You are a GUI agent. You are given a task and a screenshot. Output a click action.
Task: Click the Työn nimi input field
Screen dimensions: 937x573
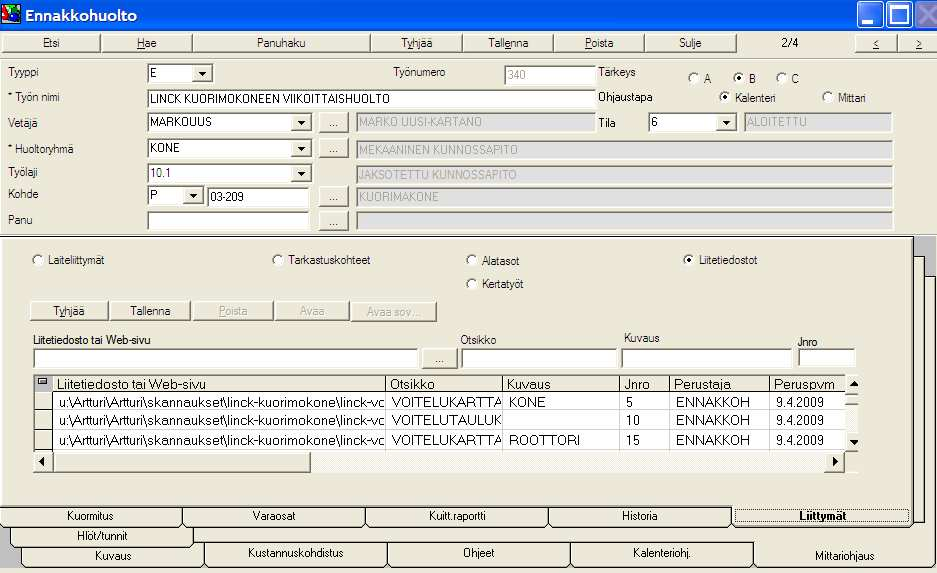pyautogui.click(x=370, y=99)
